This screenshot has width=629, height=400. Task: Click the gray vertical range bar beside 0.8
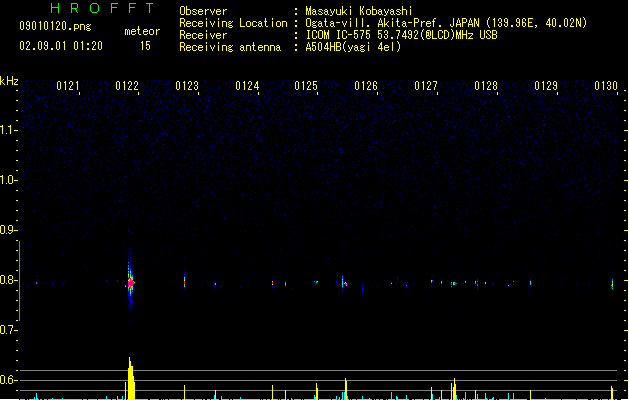click(x=19, y=281)
